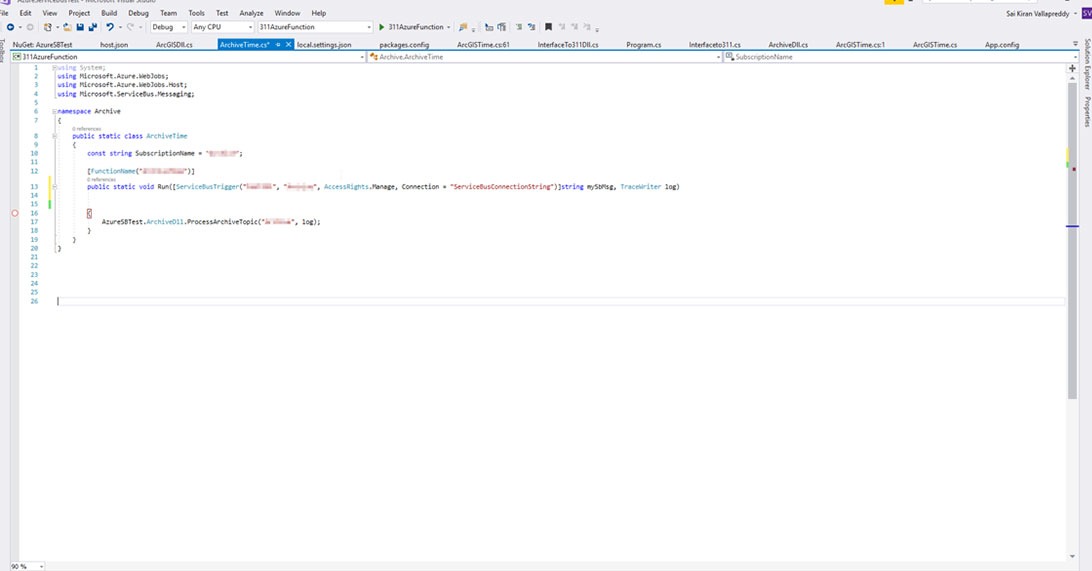Open the Any CPU platform dropdown

click(222, 27)
